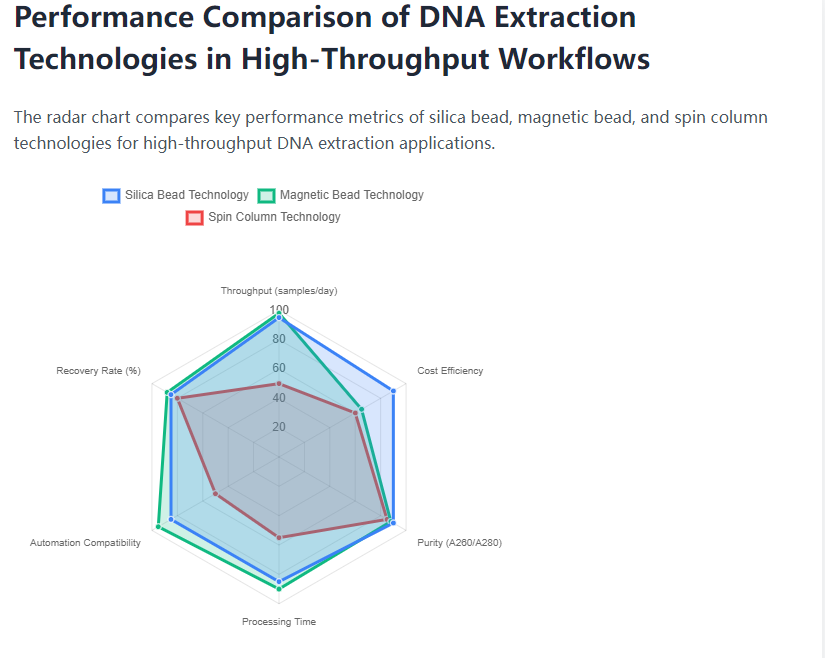Viewport: 825px width, 658px height.
Task: Click the vertical scrollbar on the right edge
Action: point(821,329)
